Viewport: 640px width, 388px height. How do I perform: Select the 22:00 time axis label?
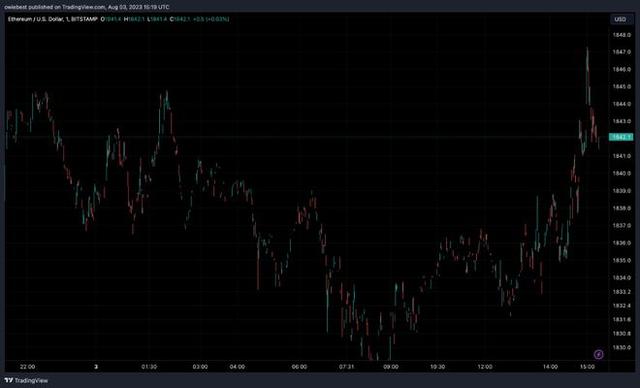tap(27, 367)
